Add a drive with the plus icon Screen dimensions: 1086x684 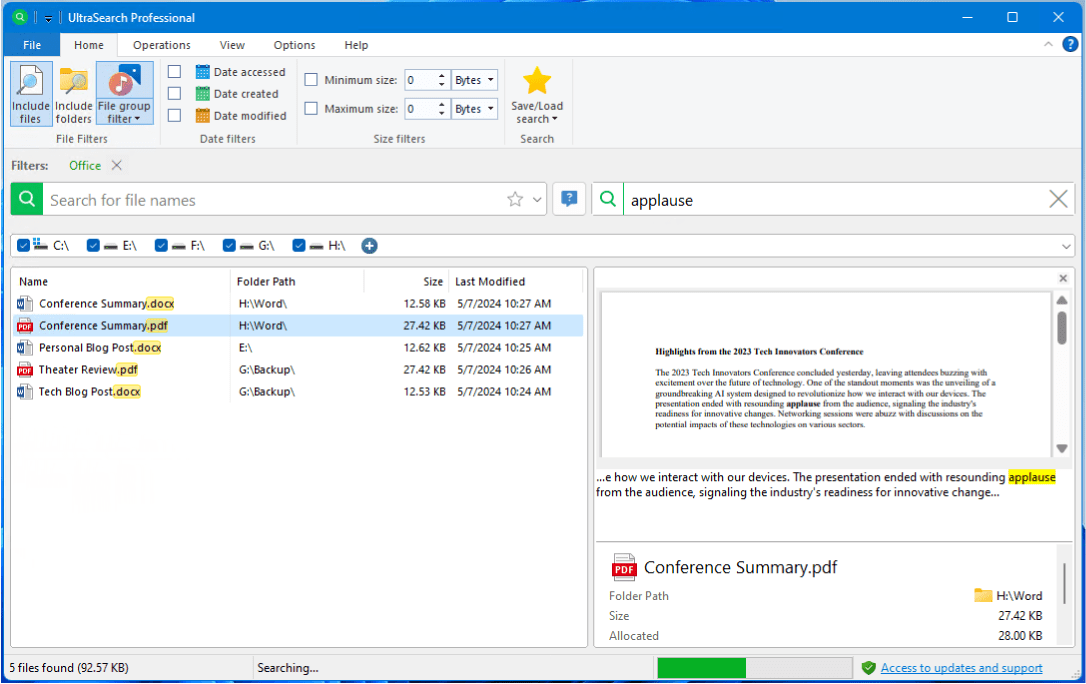point(369,245)
